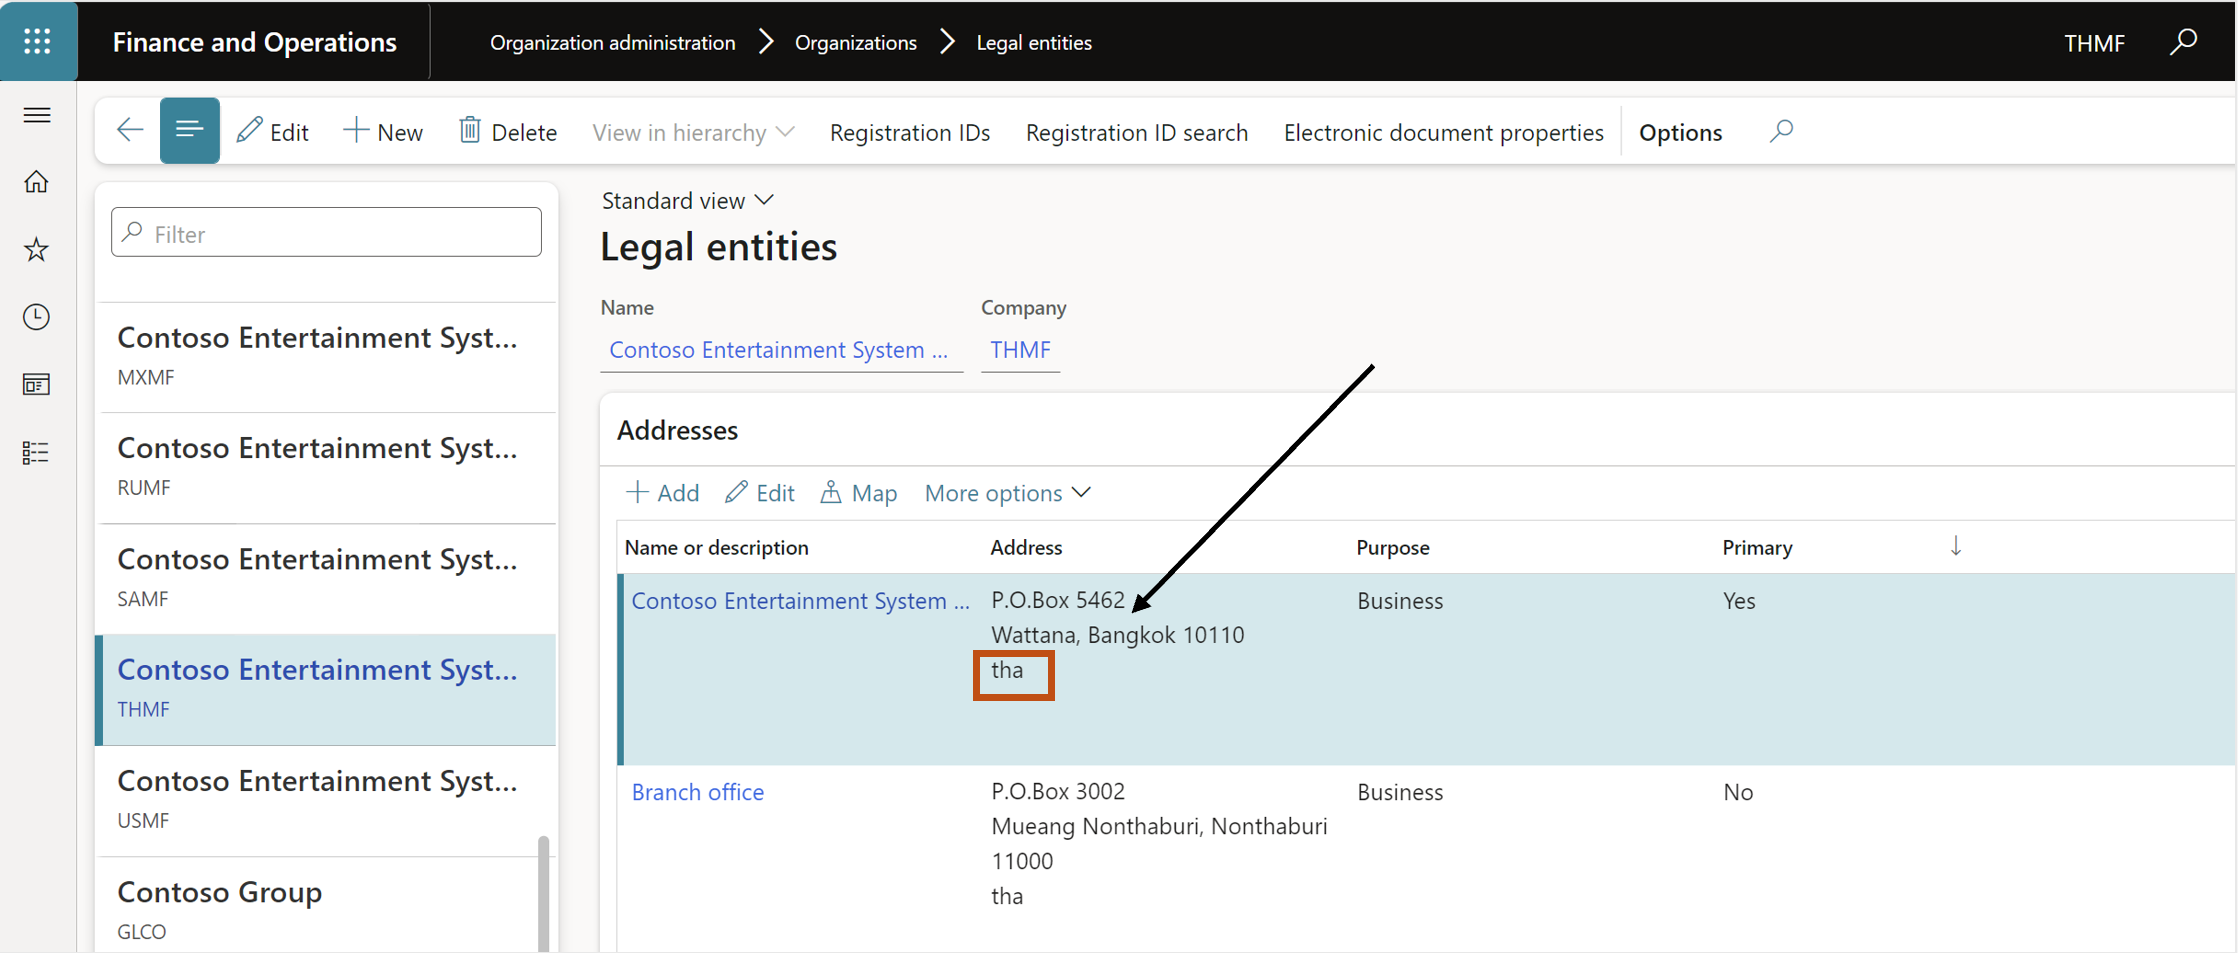Click the THMF company picker in top bar
The height and width of the screenshot is (953, 2238).
2094,43
